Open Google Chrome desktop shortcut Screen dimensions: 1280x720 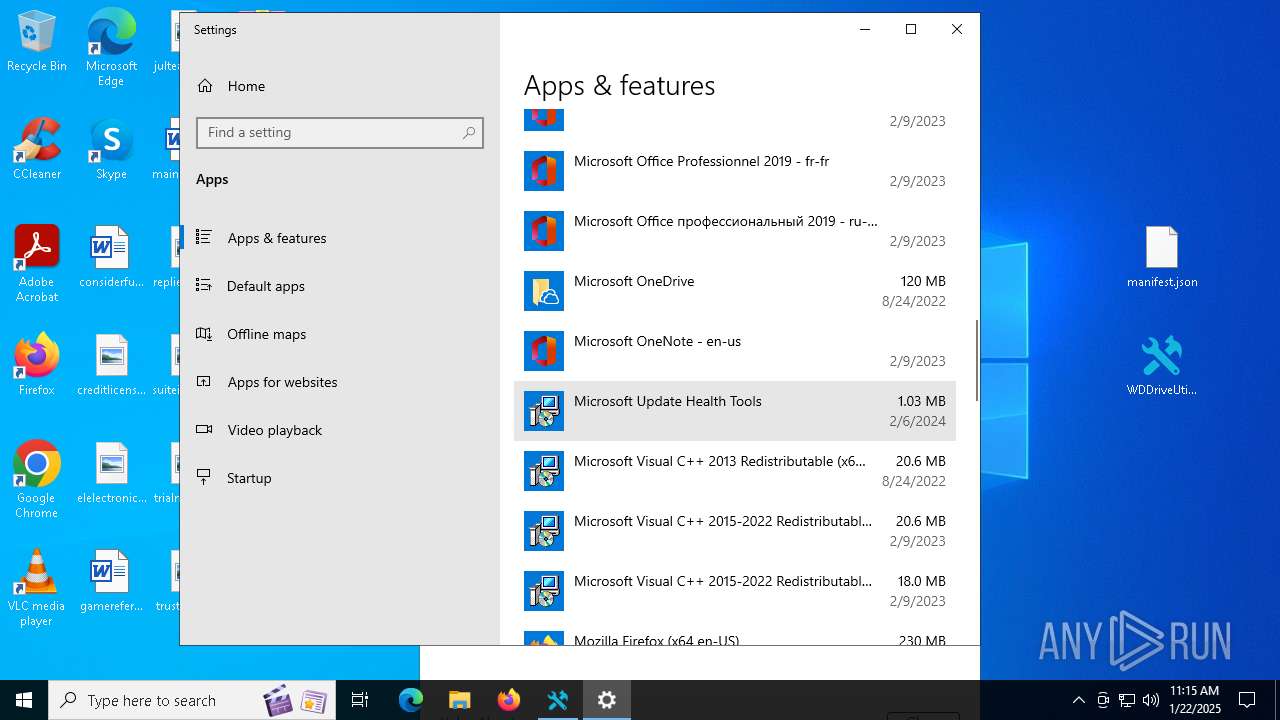(x=37, y=480)
